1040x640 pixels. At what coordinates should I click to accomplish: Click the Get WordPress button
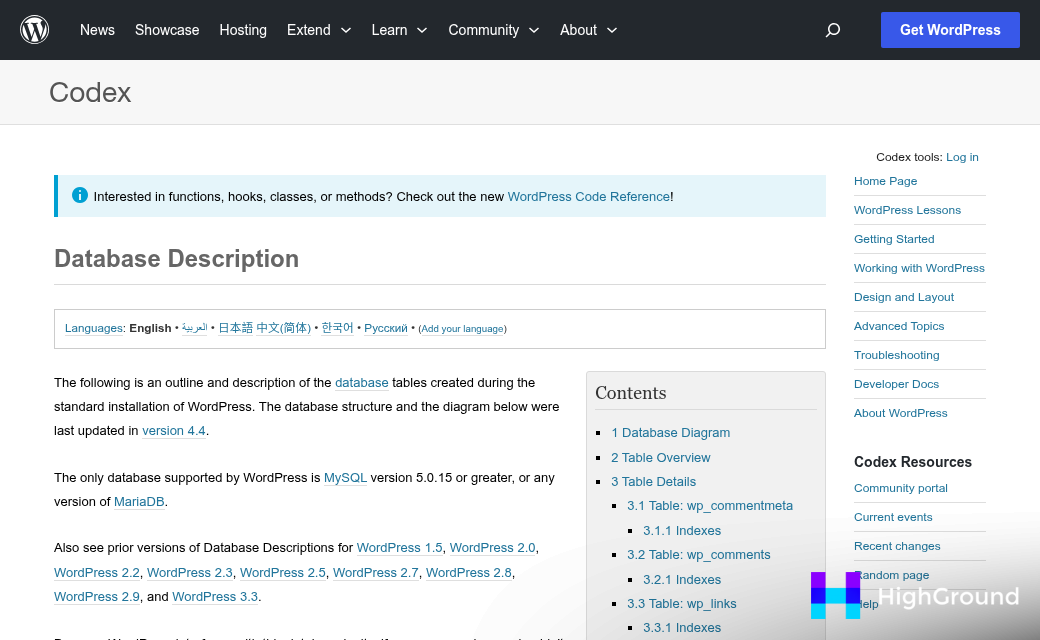(949, 30)
